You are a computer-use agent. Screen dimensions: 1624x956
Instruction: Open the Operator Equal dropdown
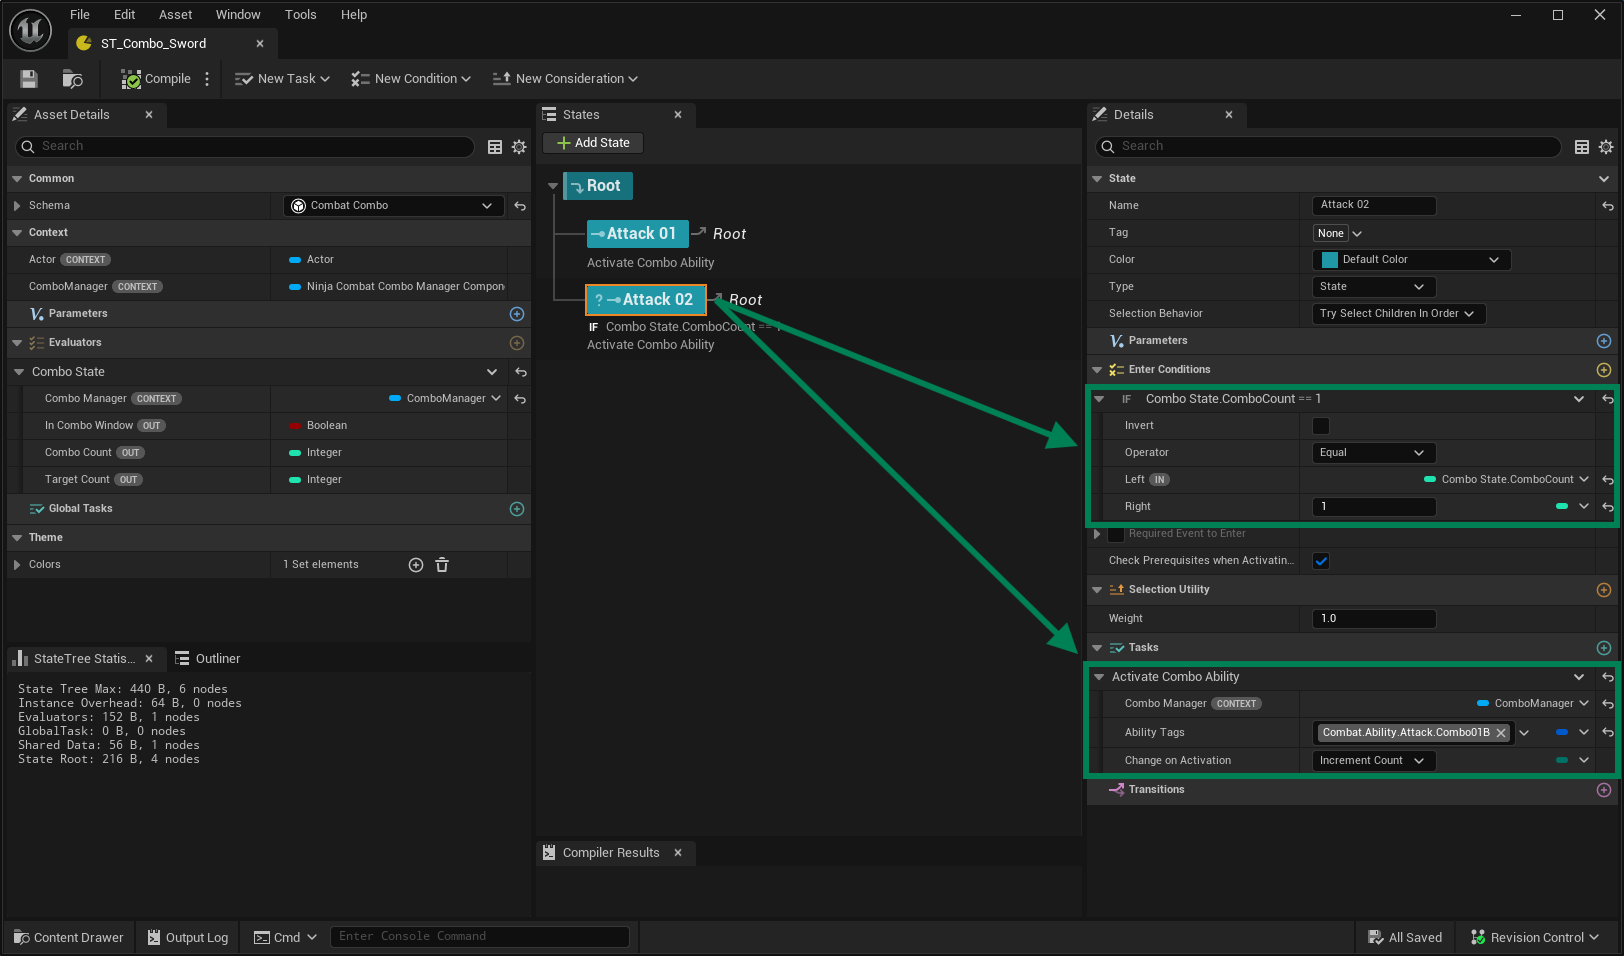point(1372,453)
